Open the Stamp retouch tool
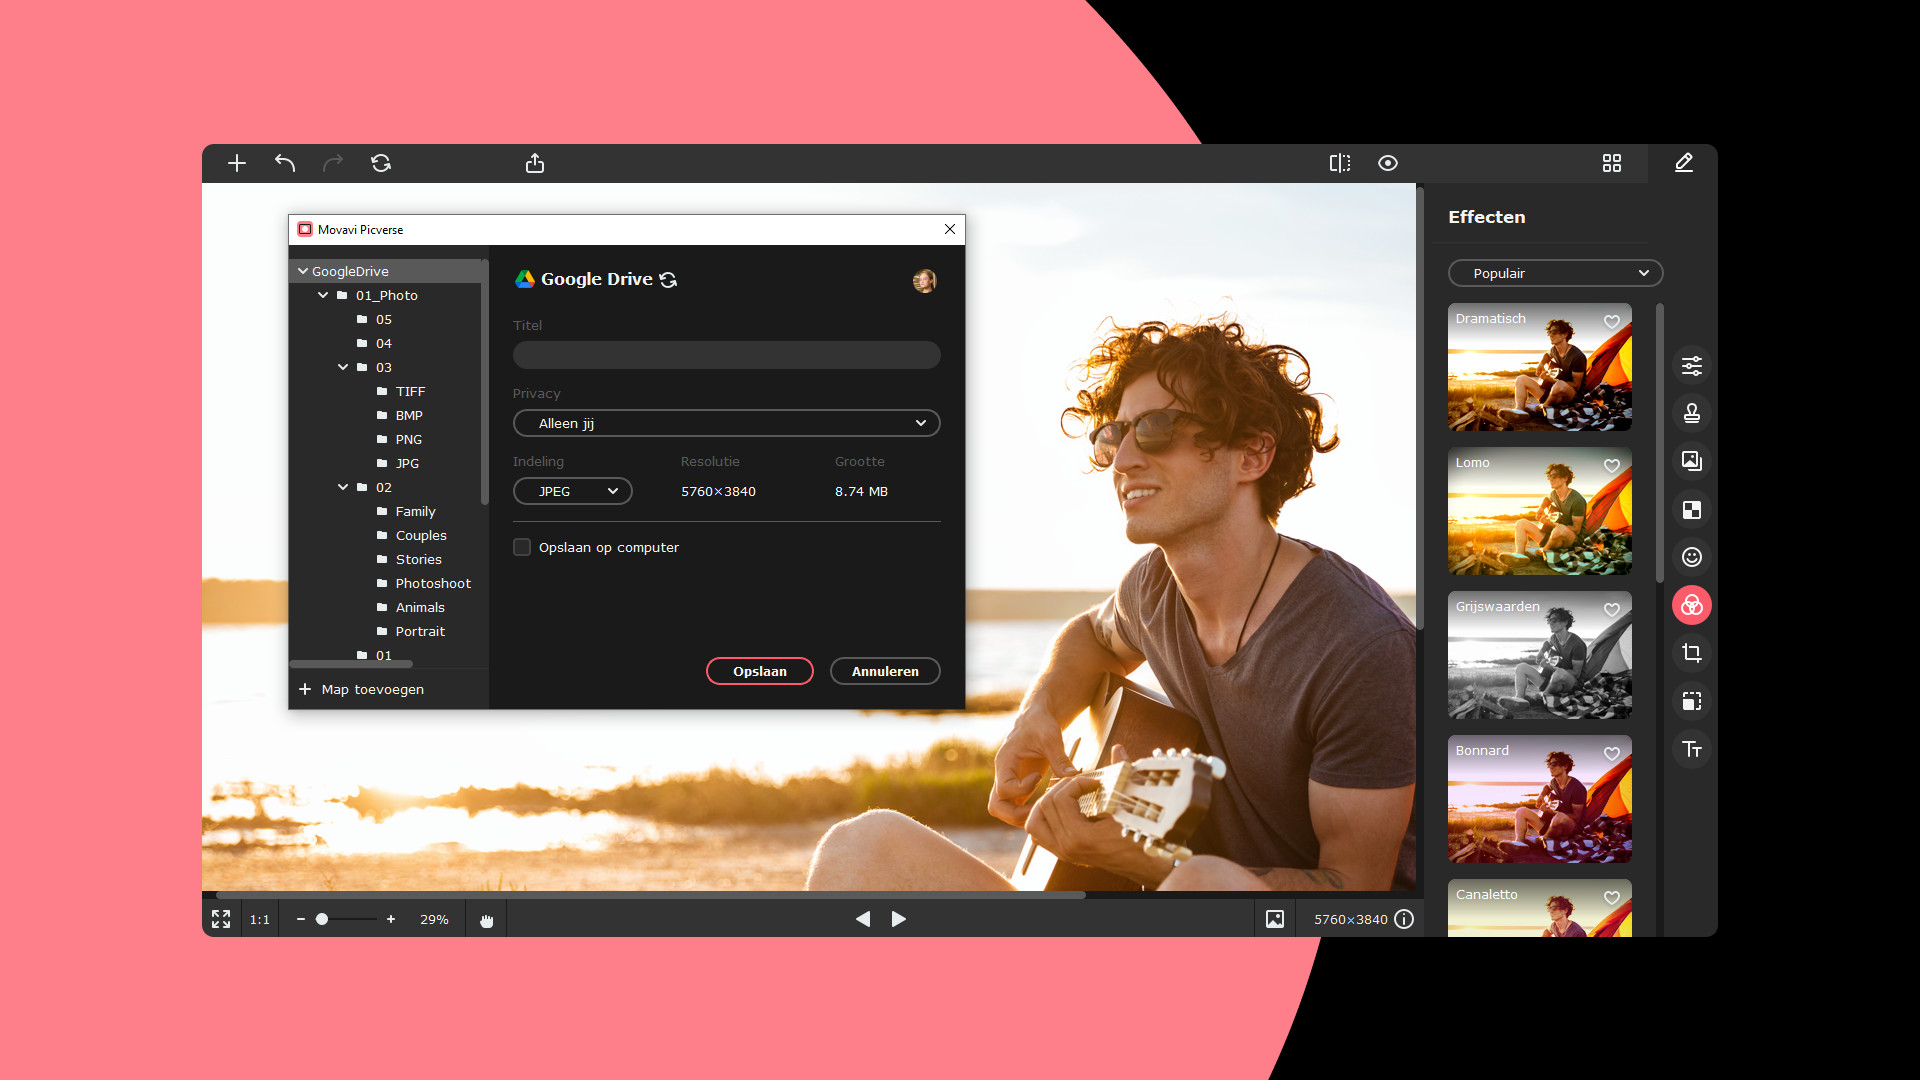This screenshot has height=1080, width=1920. 1691,413
